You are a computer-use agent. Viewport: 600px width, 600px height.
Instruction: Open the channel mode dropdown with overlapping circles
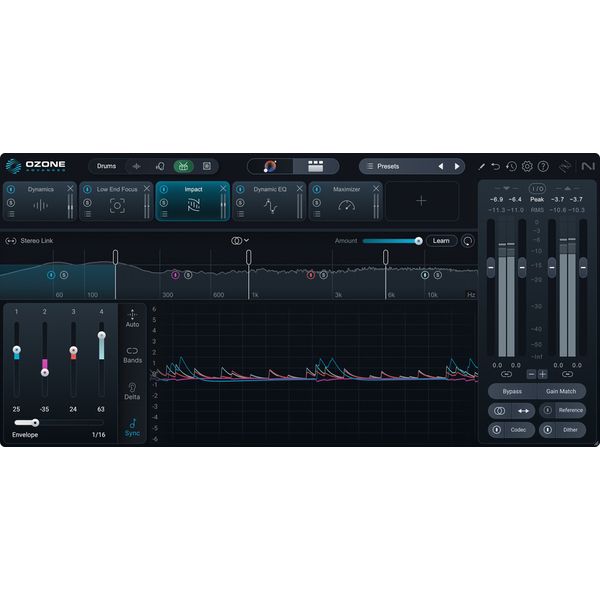(x=240, y=240)
